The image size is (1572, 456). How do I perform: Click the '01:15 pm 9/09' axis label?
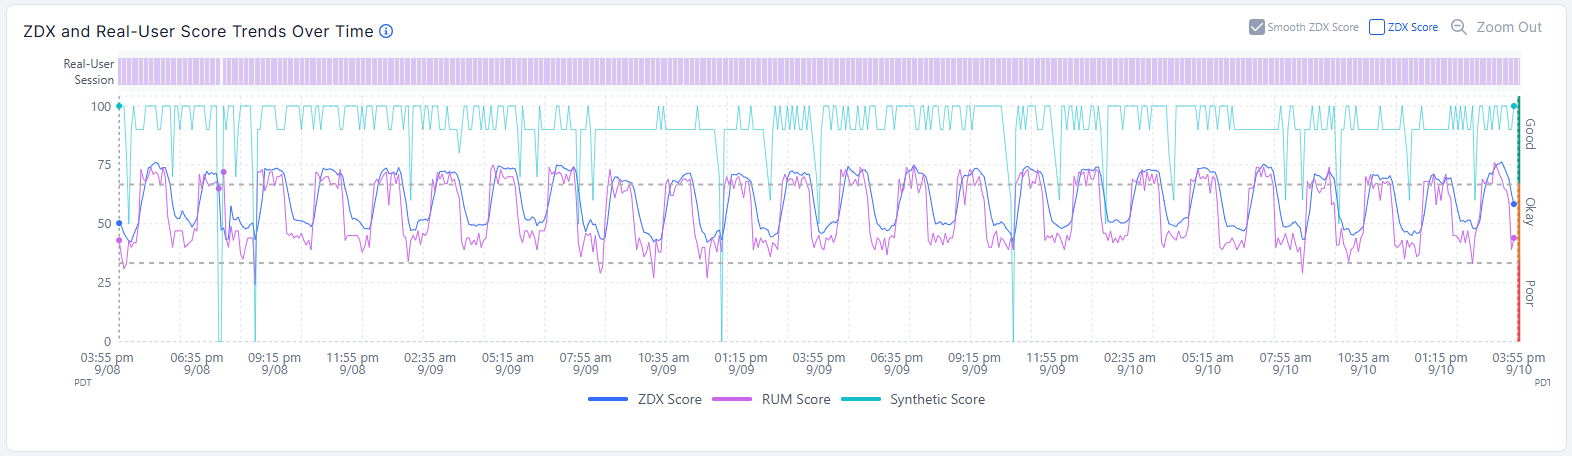(741, 363)
